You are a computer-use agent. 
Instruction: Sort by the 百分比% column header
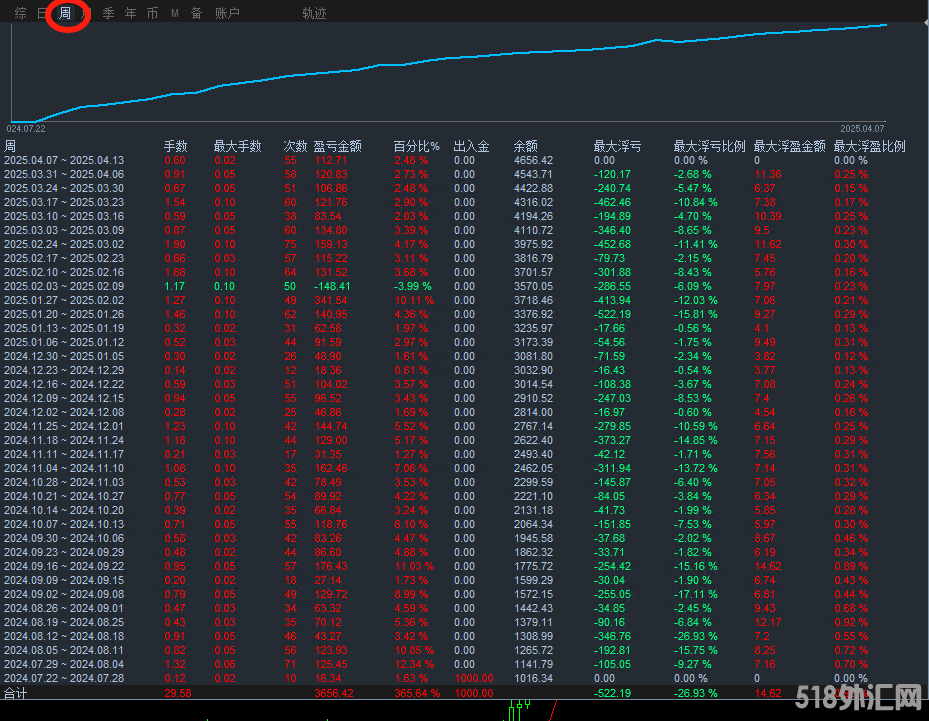point(416,146)
